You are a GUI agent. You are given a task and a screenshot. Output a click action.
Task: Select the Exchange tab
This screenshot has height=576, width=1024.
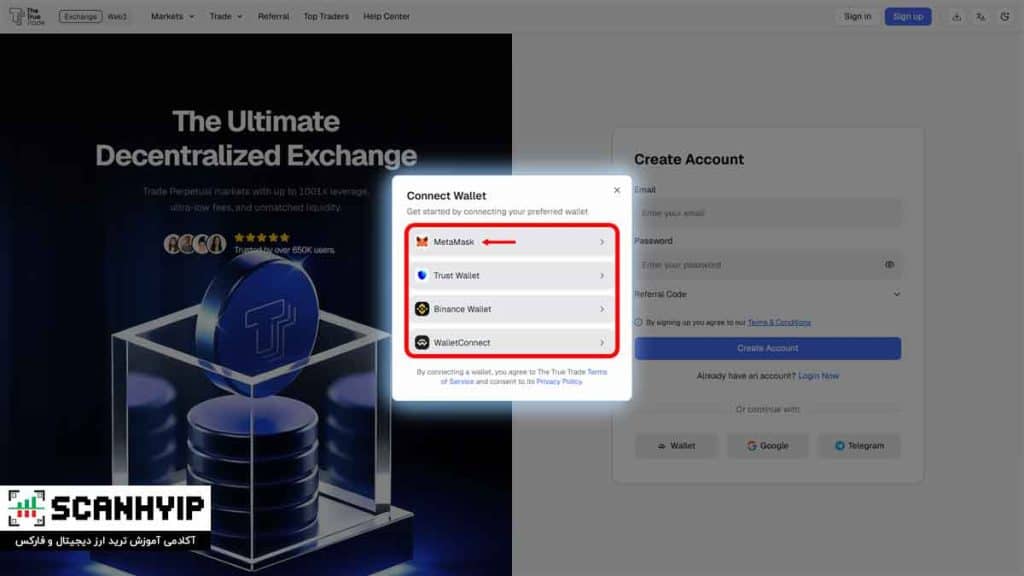click(x=80, y=16)
